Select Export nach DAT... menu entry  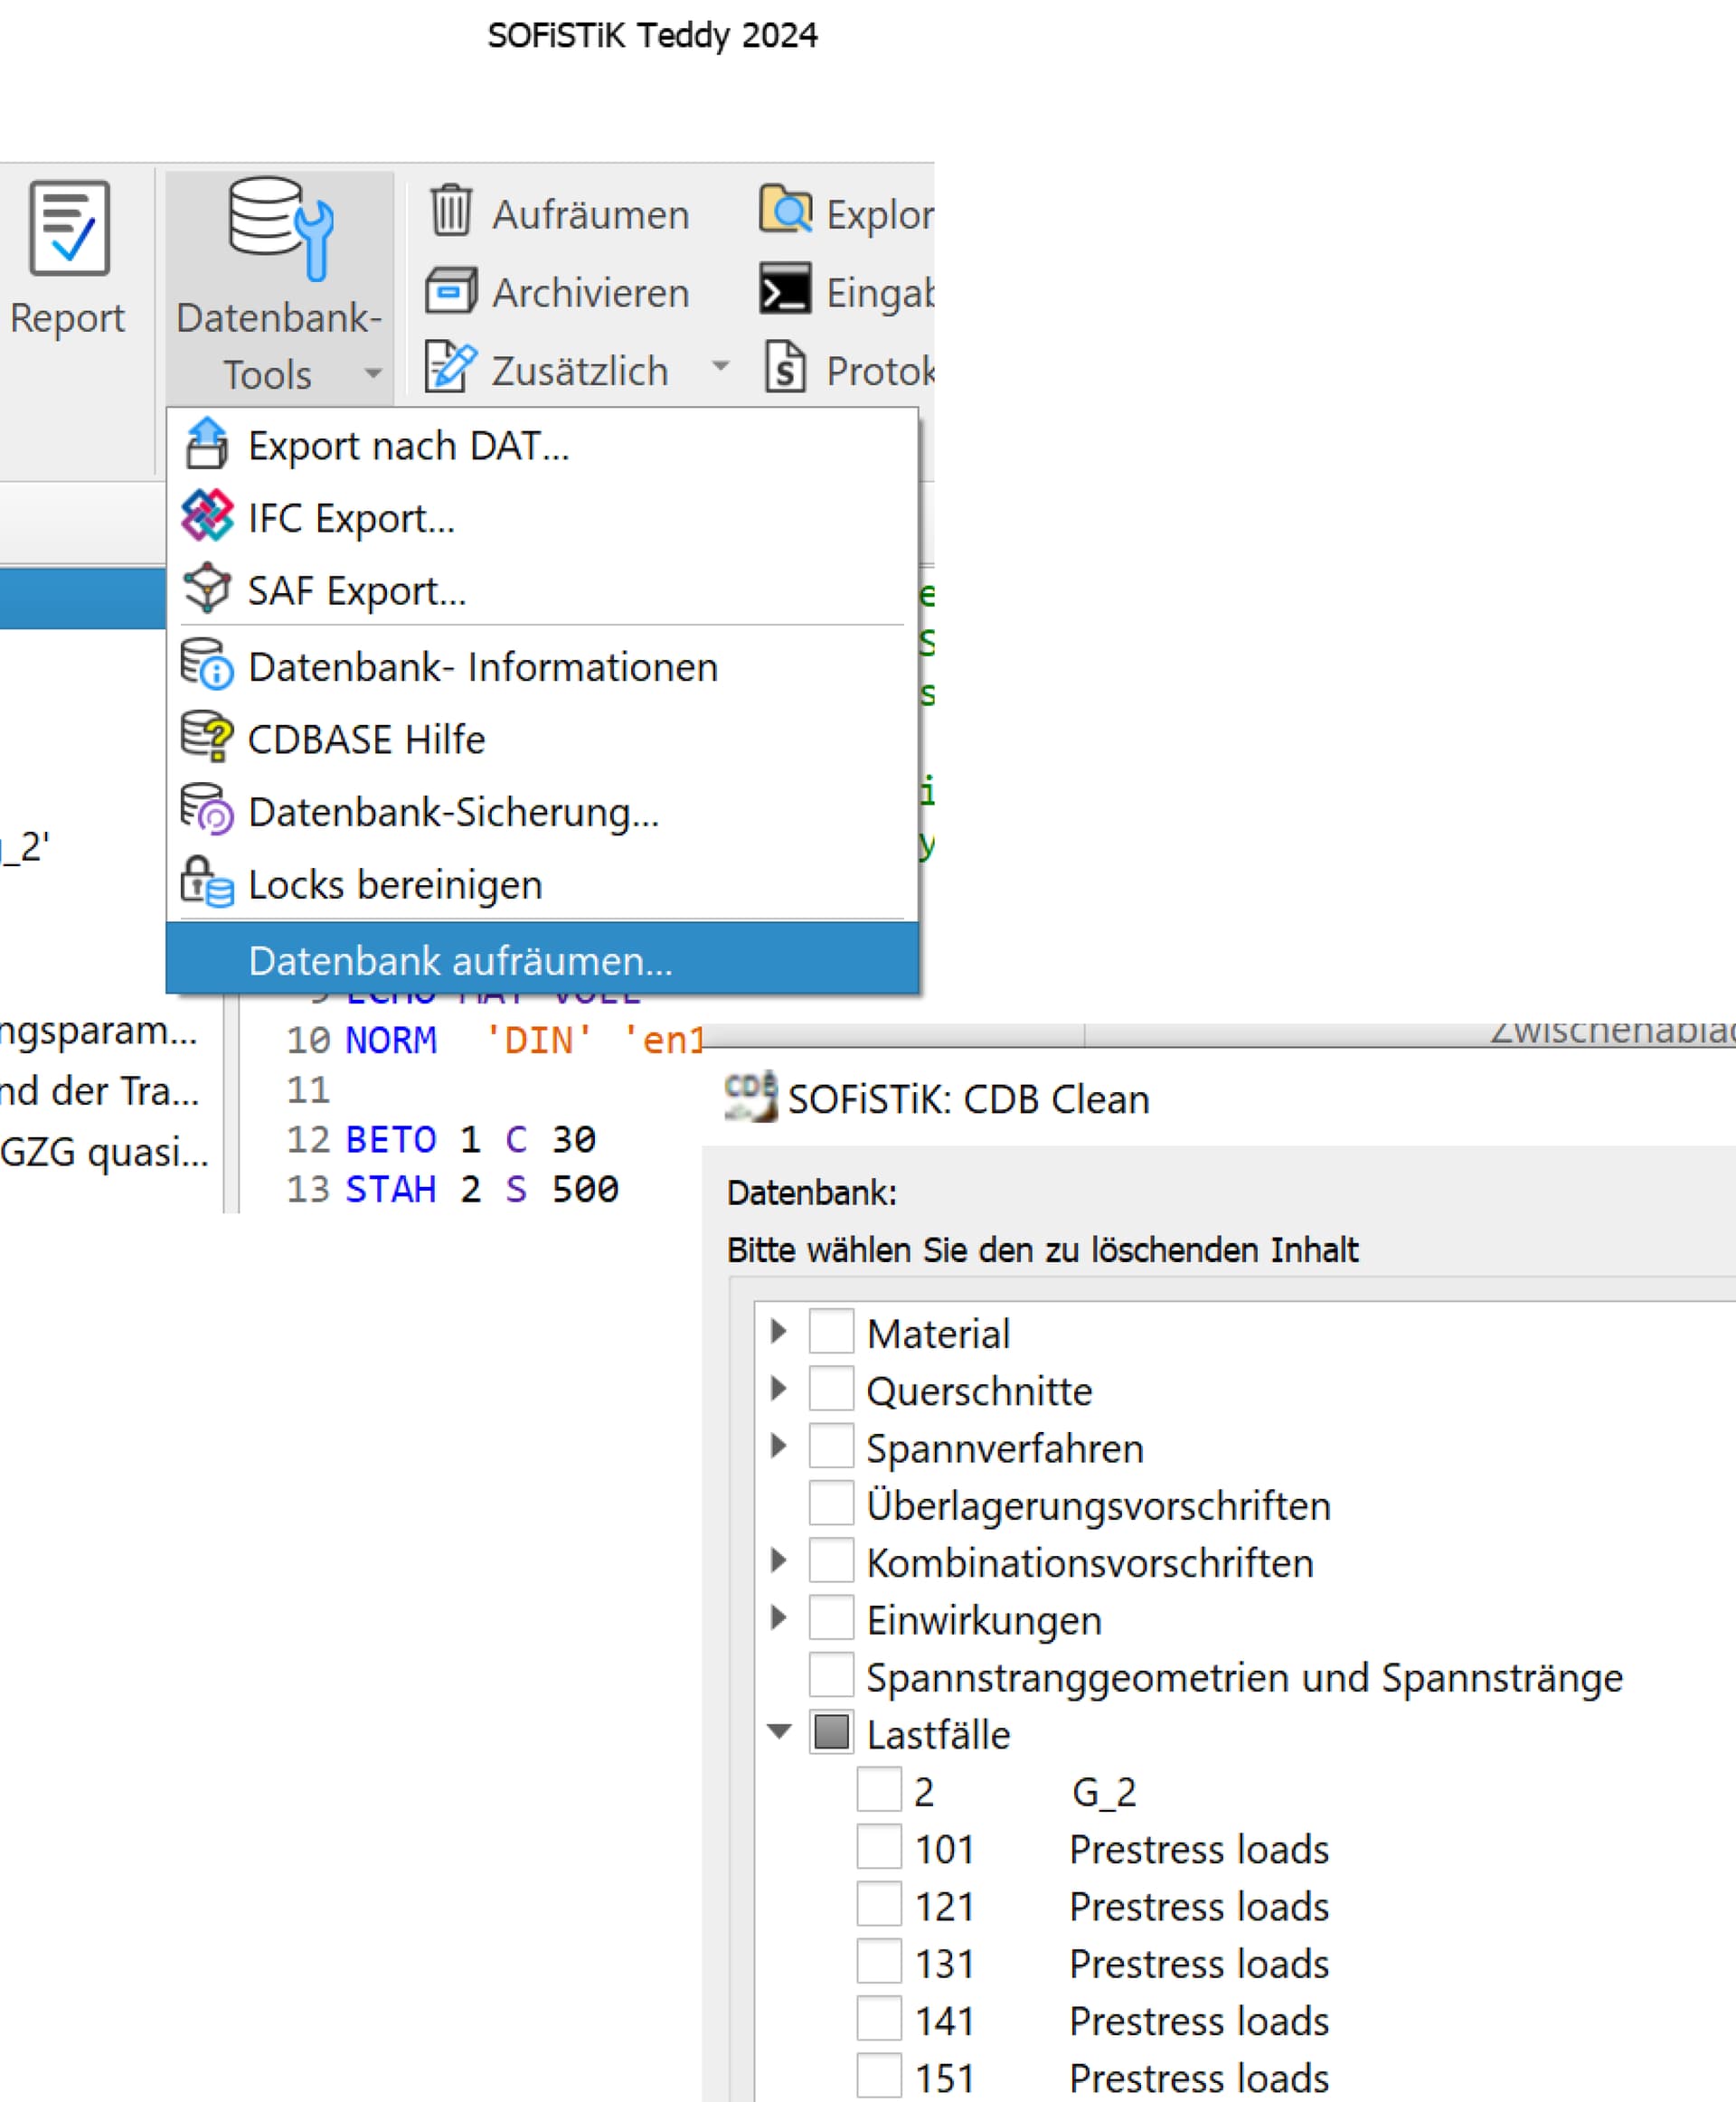[x=542, y=445]
